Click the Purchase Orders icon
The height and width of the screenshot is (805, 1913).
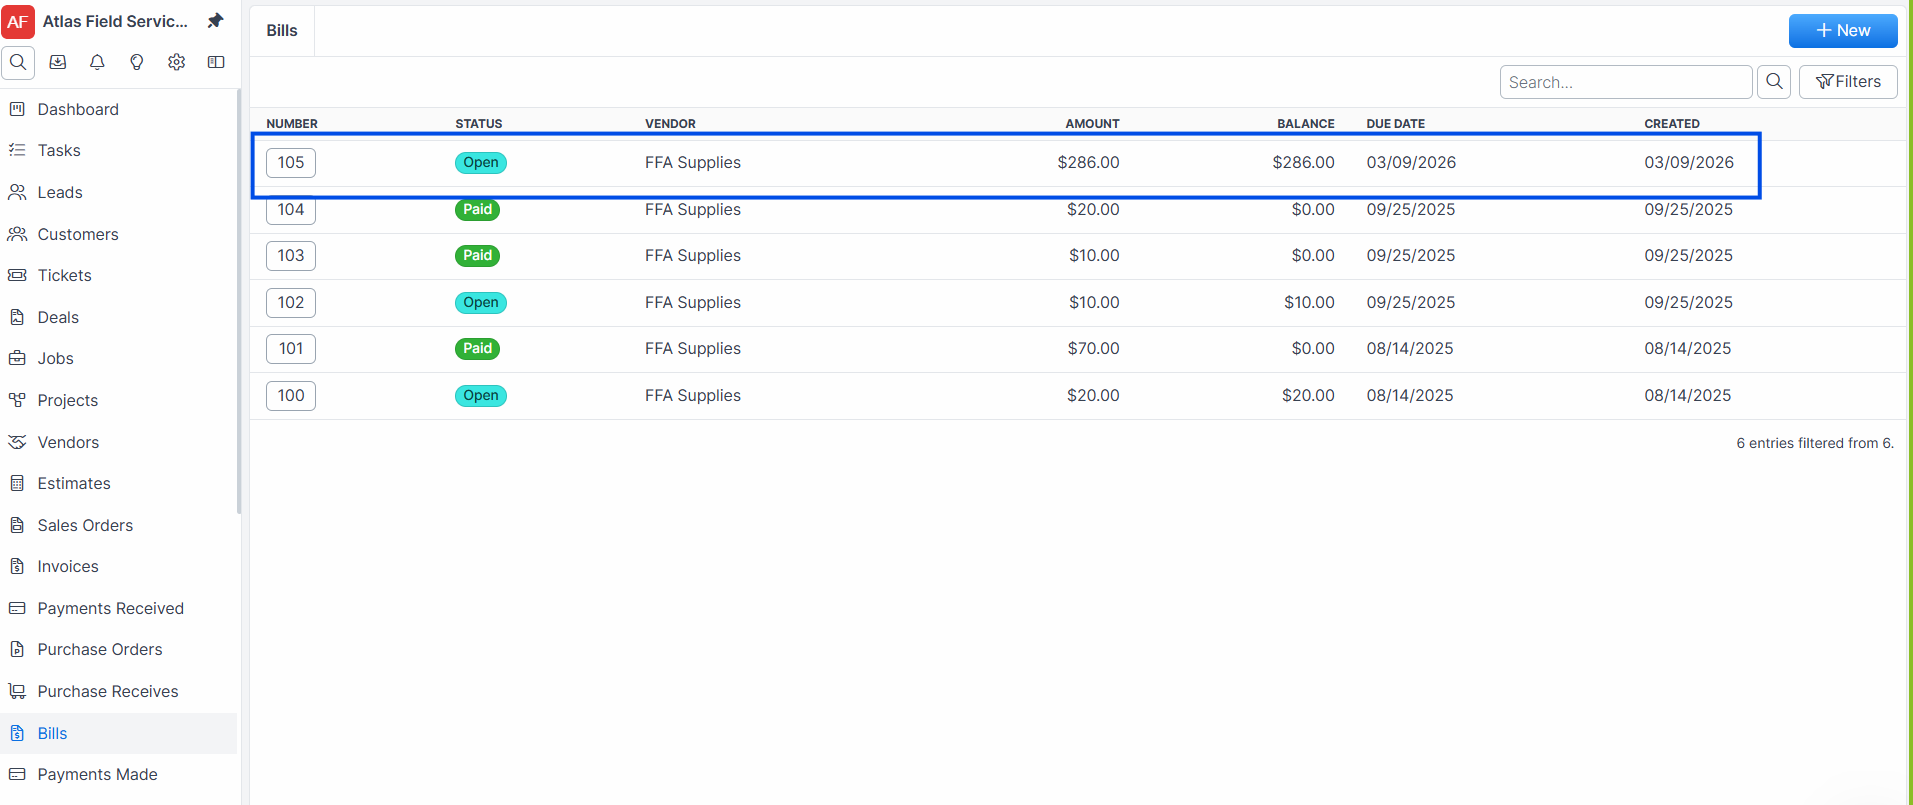click(x=17, y=649)
